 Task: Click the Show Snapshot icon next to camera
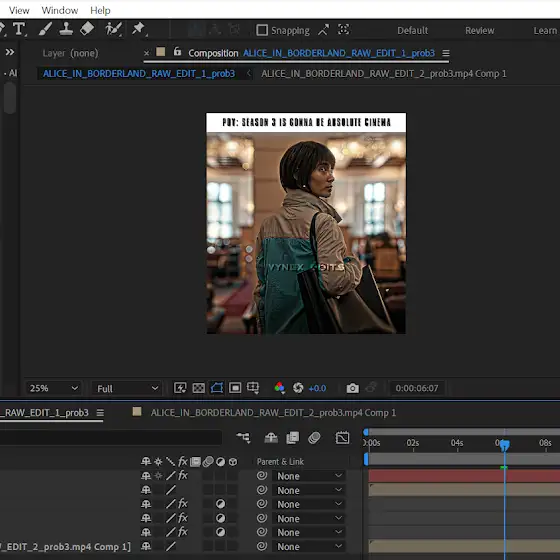coord(371,388)
